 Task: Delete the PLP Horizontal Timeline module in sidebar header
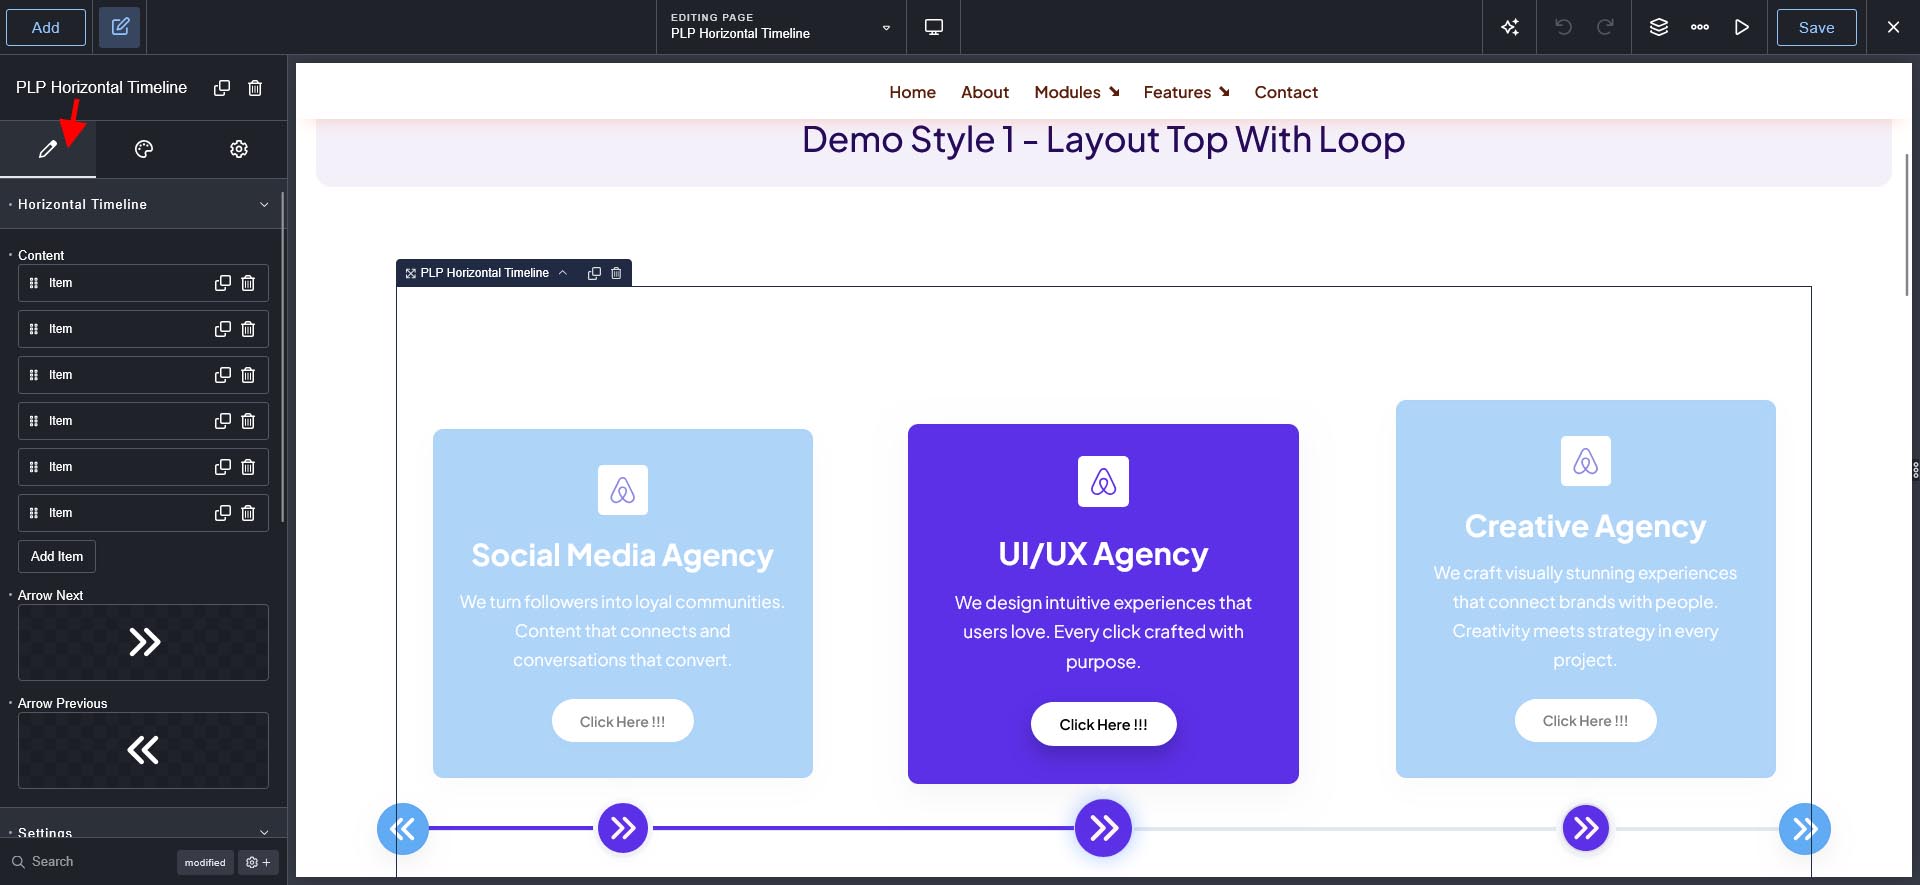point(255,88)
